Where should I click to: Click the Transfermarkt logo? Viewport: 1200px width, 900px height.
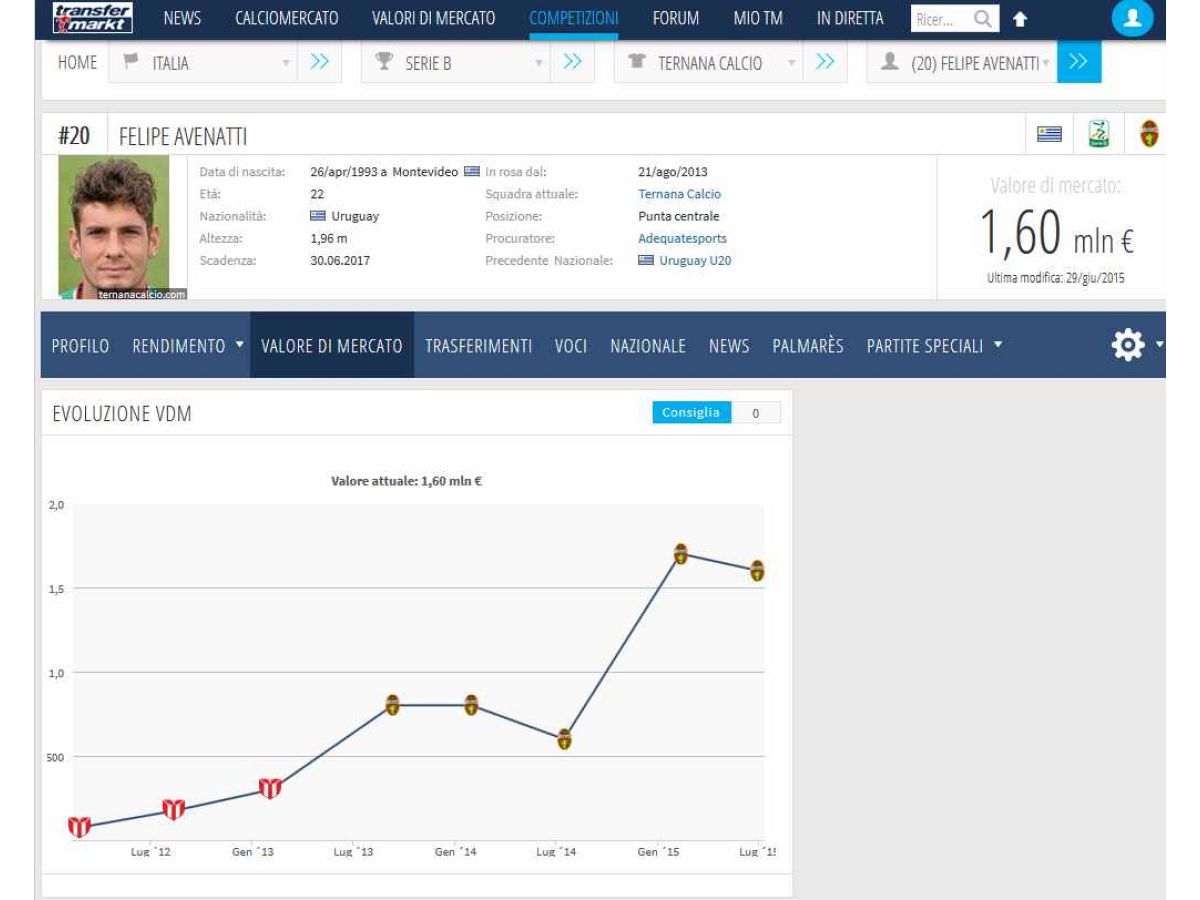point(92,18)
